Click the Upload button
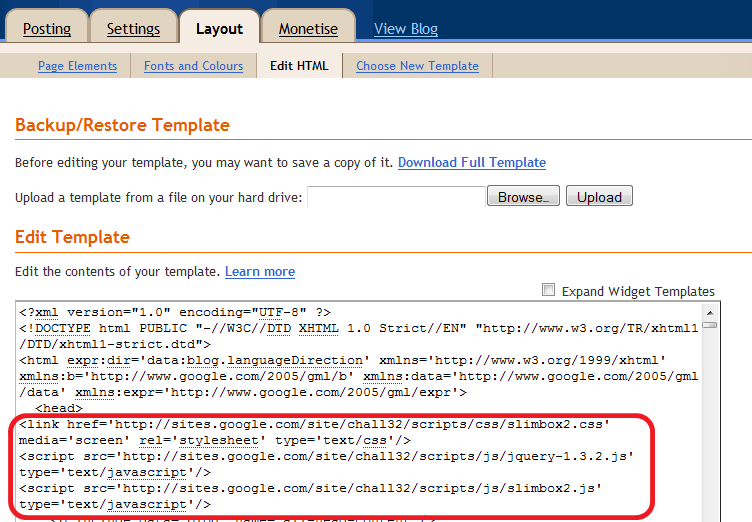 pyautogui.click(x=599, y=196)
